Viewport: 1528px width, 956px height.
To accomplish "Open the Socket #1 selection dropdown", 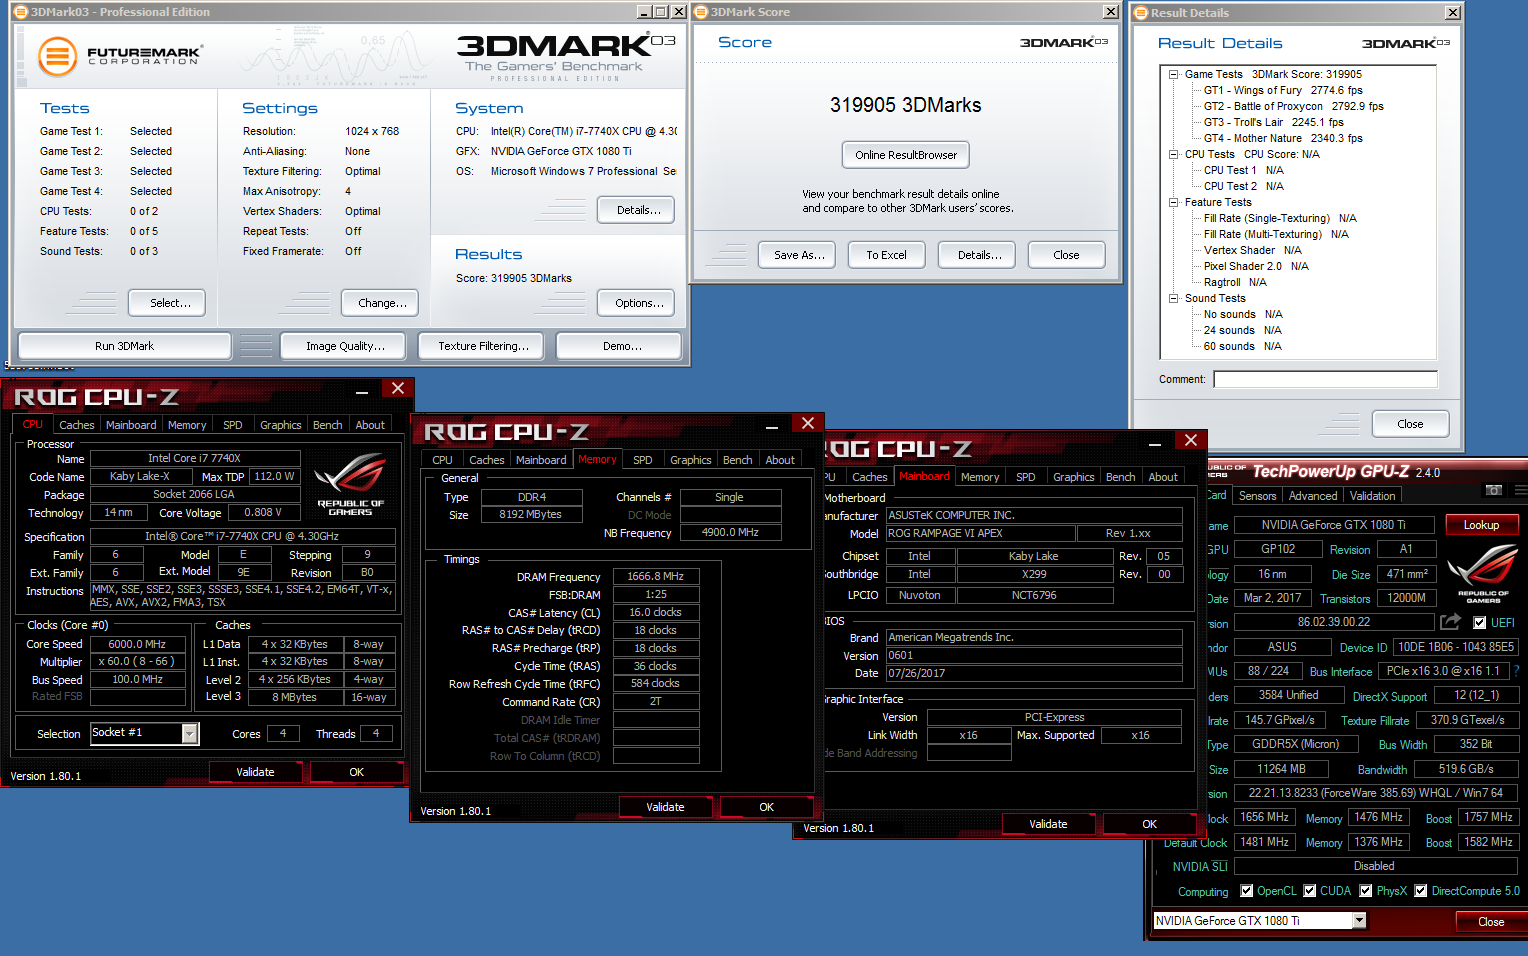I will coord(190,733).
